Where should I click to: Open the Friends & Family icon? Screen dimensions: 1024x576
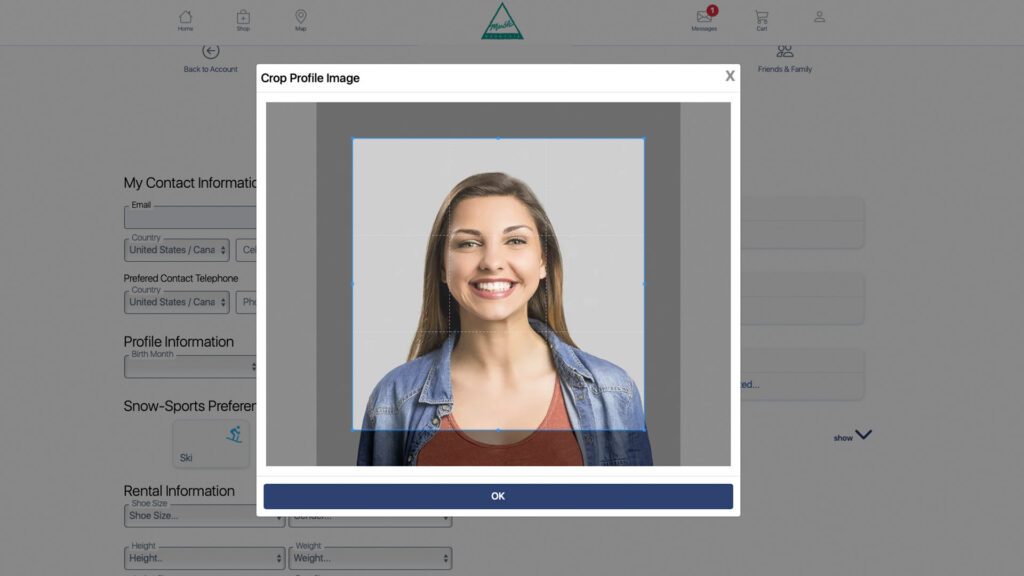(785, 52)
